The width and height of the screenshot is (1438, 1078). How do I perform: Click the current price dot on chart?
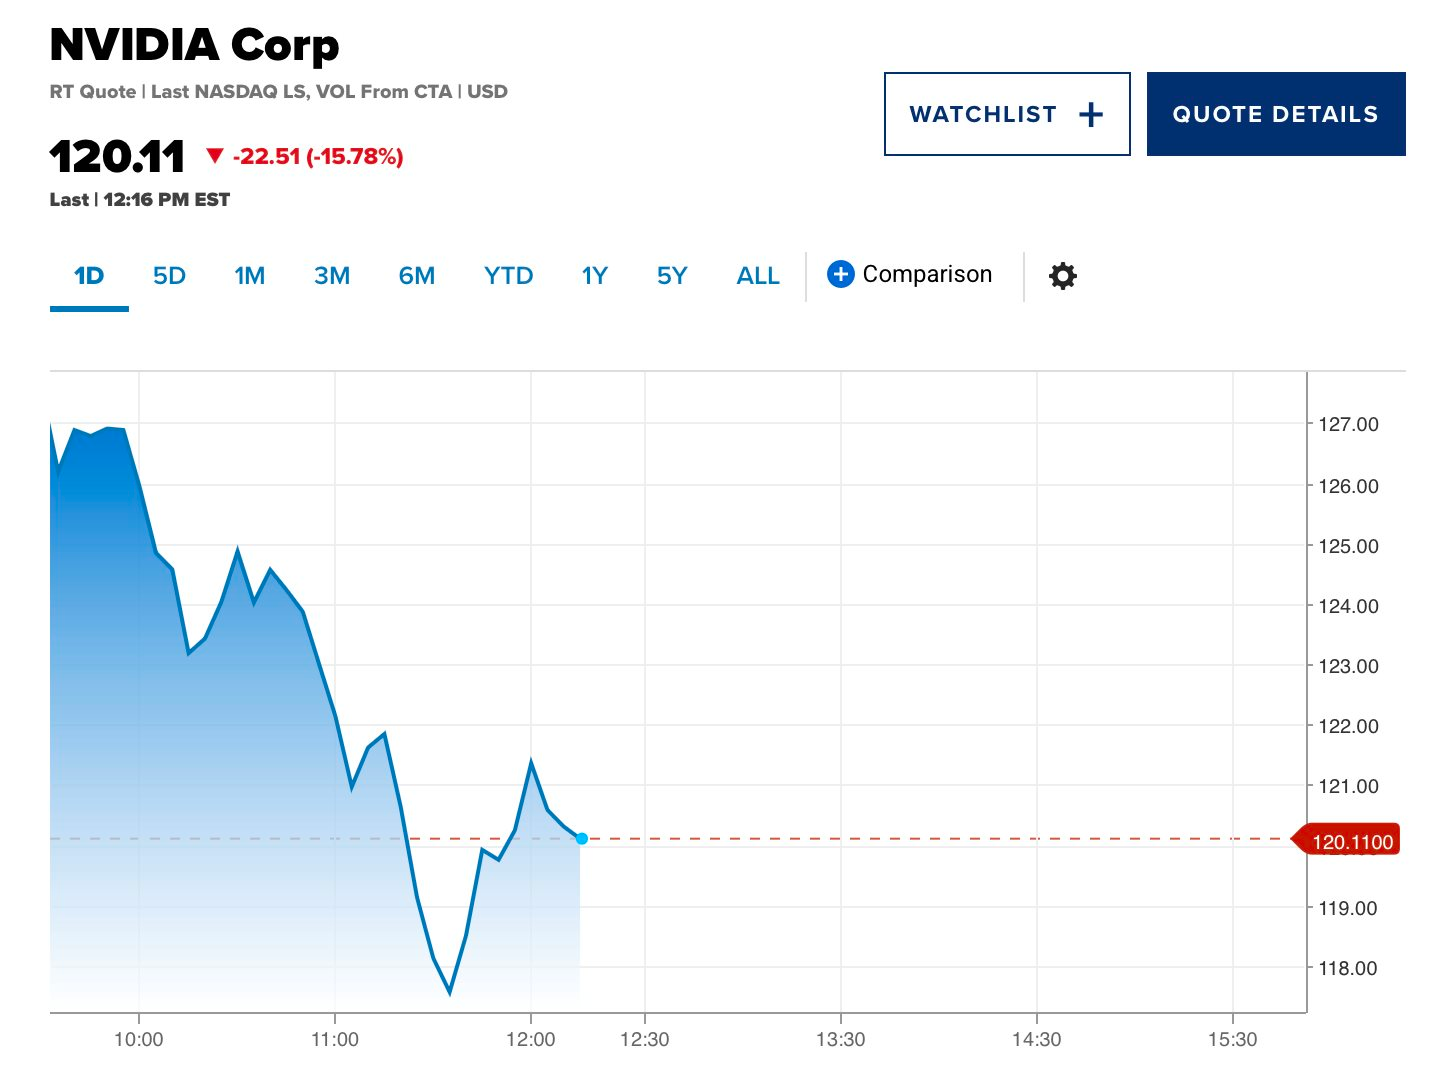click(x=582, y=838)
